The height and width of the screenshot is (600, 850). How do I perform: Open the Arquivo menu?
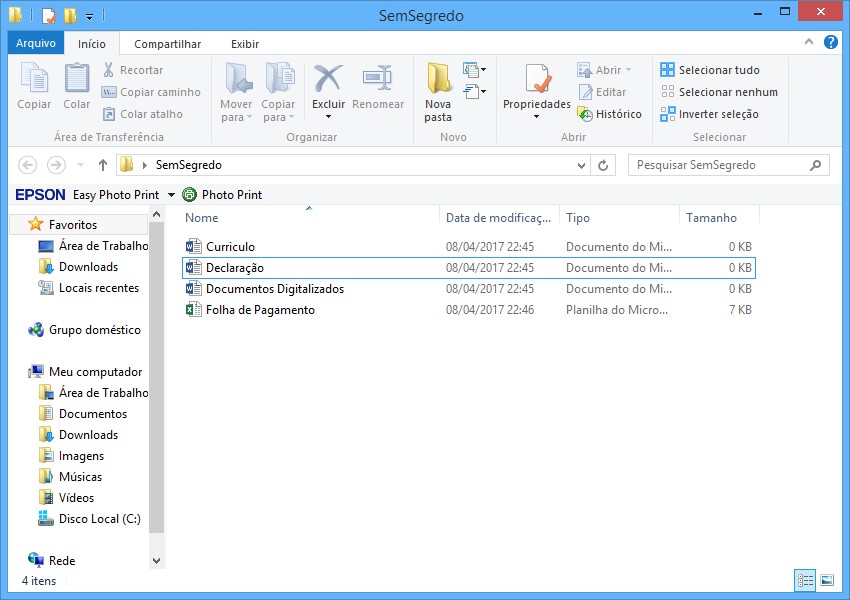pyautogui.click(x=35, y=44)
